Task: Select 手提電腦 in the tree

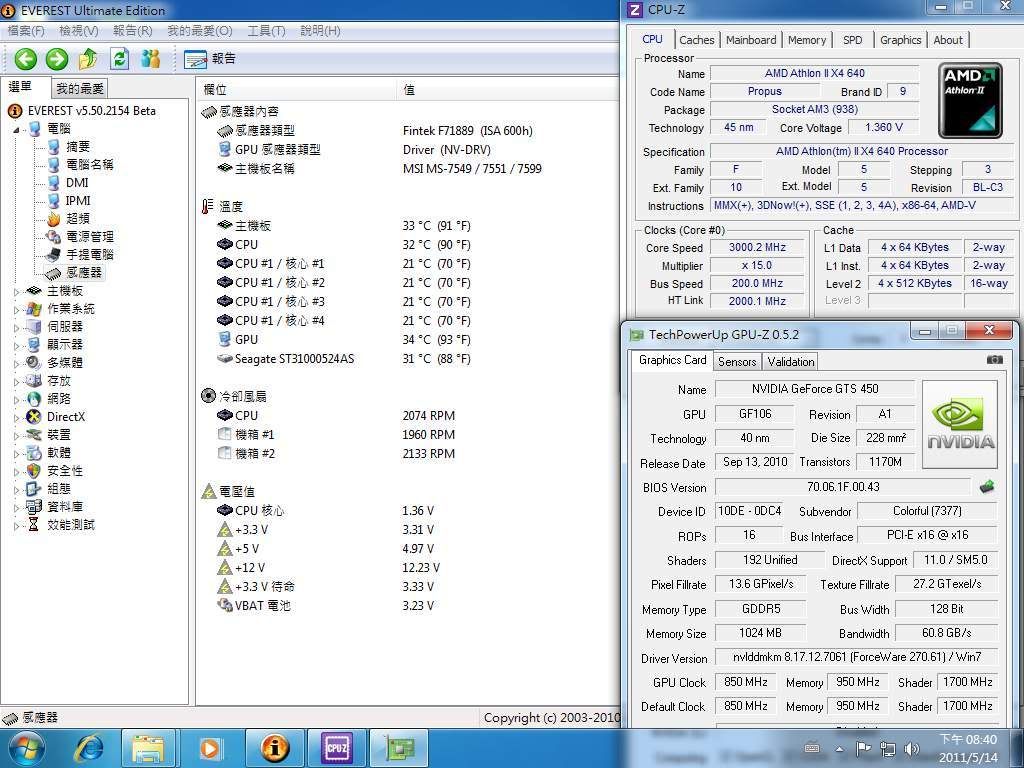Action: (x=89, y=255)
